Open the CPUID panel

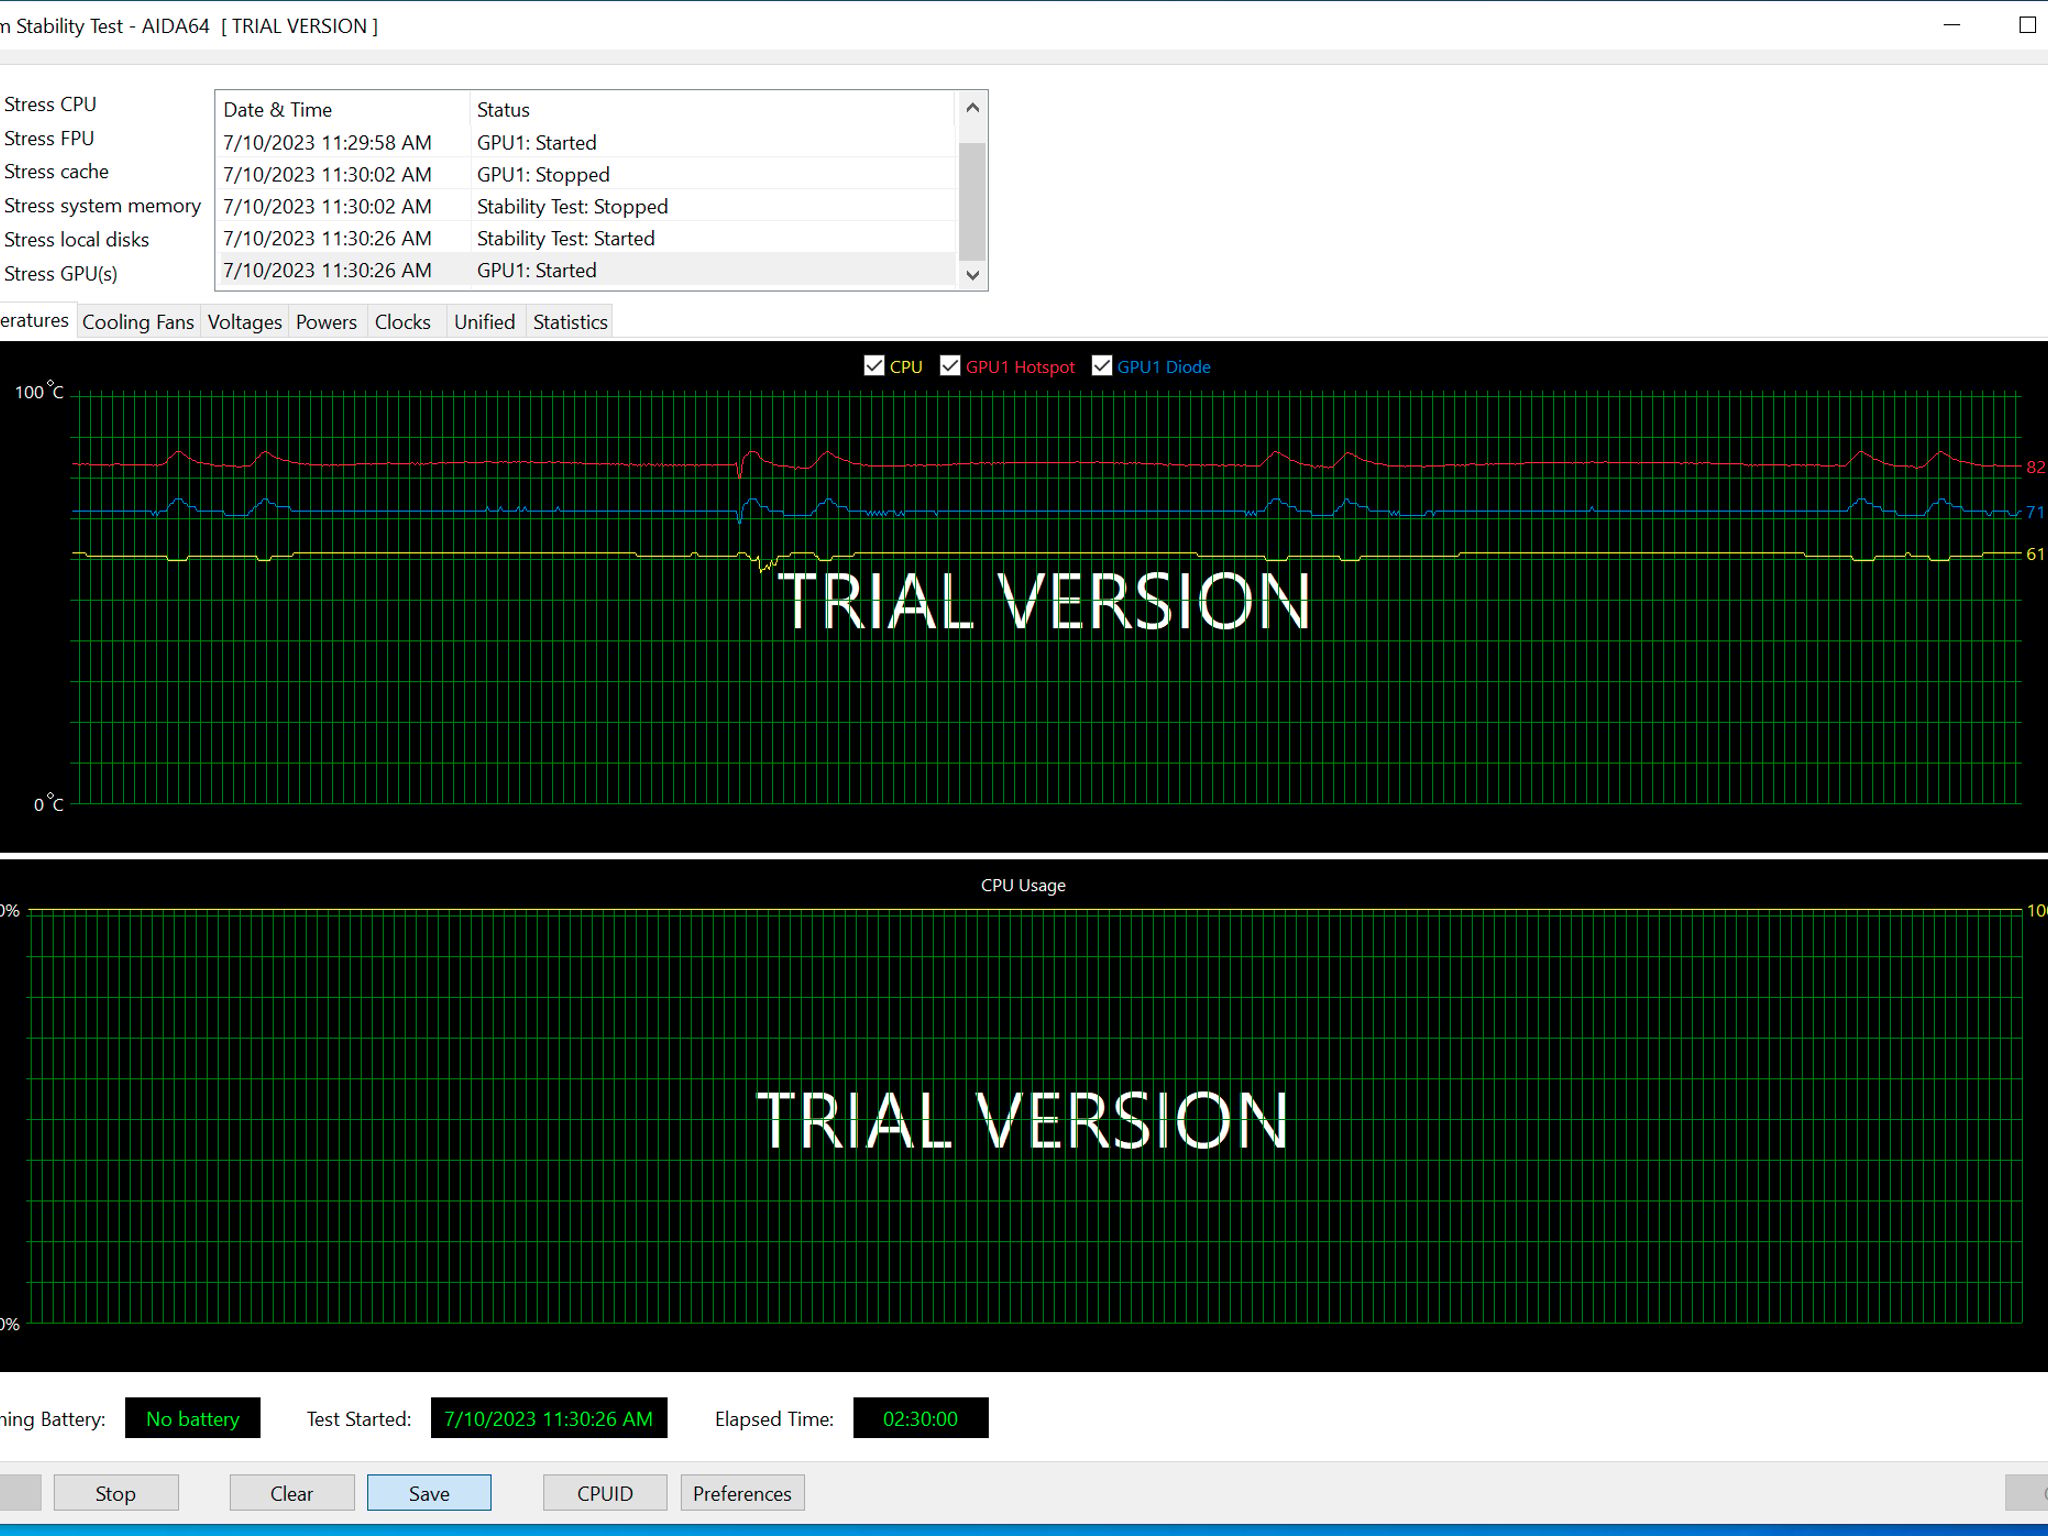[x=605, y=1493]
